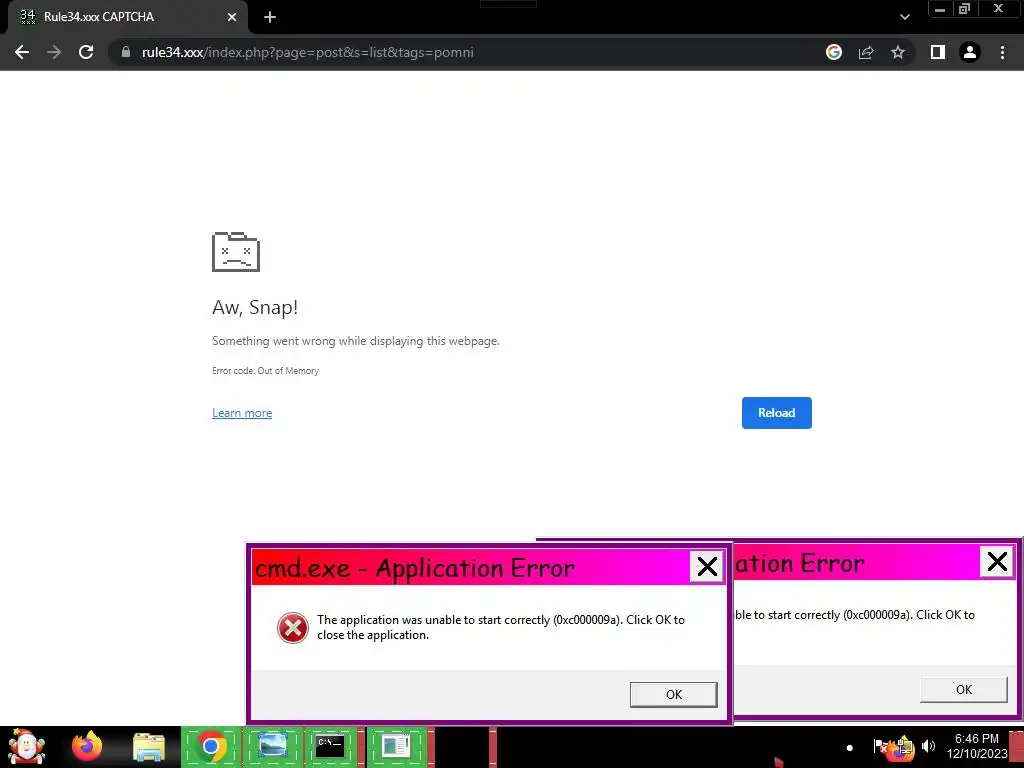
Task: Expand the tab search chevron
Action: click(x=904, y=17)
